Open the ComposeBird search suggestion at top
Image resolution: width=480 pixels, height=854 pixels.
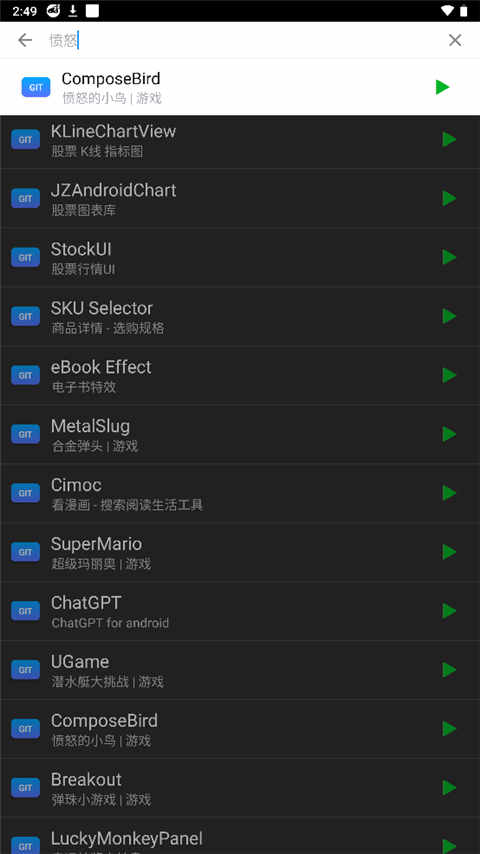pyautogui.click(x=240, y=87)
